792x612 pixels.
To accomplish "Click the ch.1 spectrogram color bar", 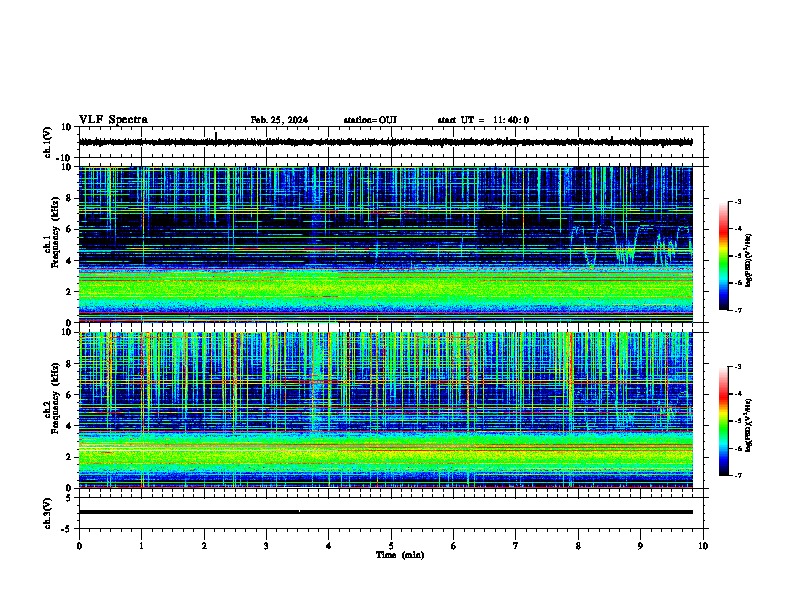I will pos(723,256).
